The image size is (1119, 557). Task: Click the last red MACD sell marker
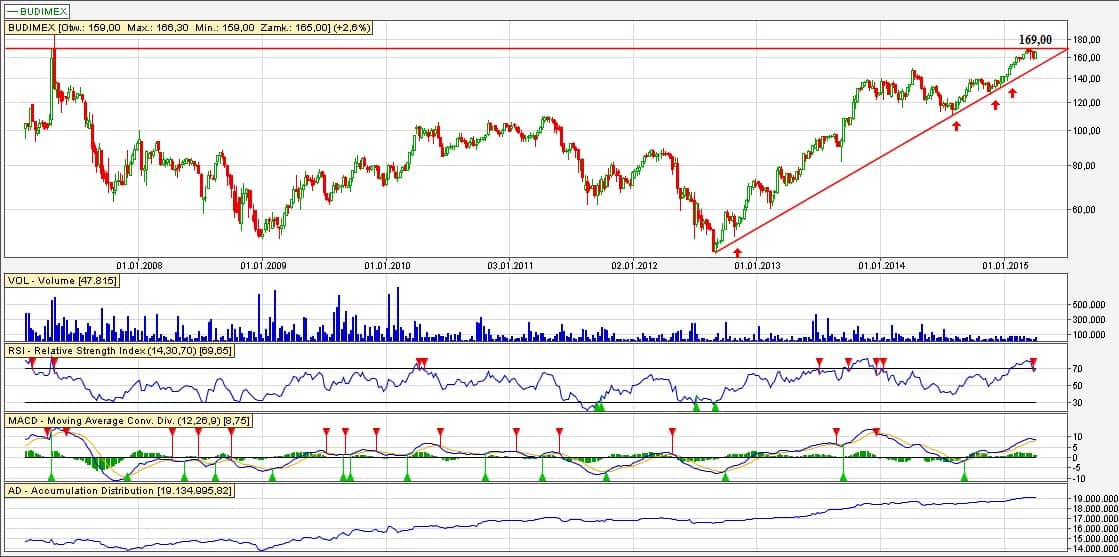click(x=876, y=431)
